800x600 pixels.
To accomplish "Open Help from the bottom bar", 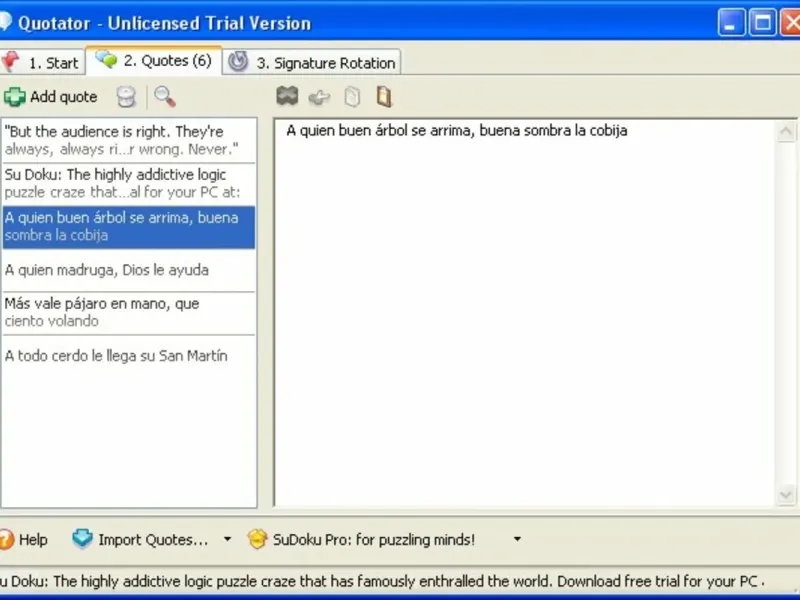I will 24,539.
